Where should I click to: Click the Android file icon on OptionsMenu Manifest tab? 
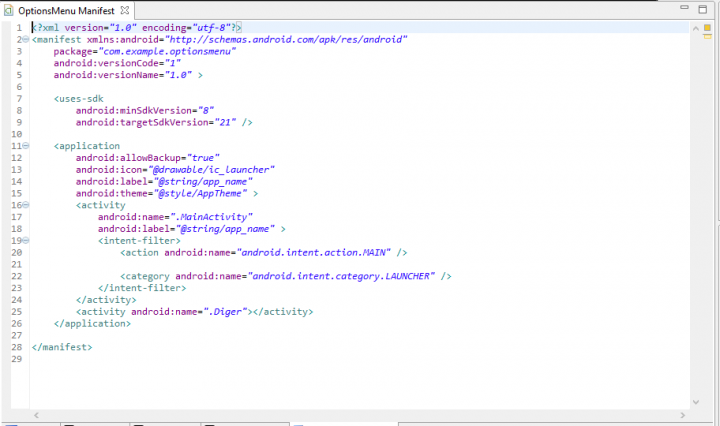pyautogui.click(x=8, y=10)
